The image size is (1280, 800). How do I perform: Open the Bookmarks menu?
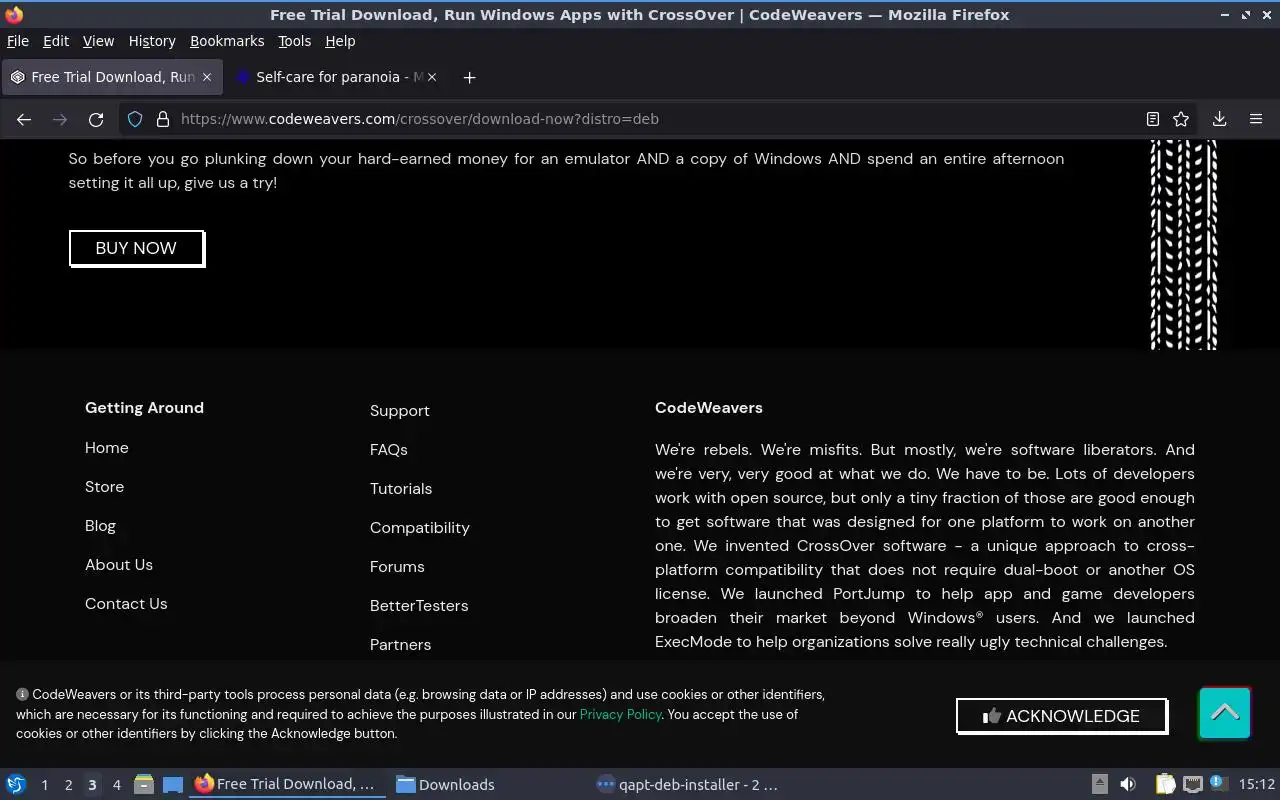click(x=227, y=41)
